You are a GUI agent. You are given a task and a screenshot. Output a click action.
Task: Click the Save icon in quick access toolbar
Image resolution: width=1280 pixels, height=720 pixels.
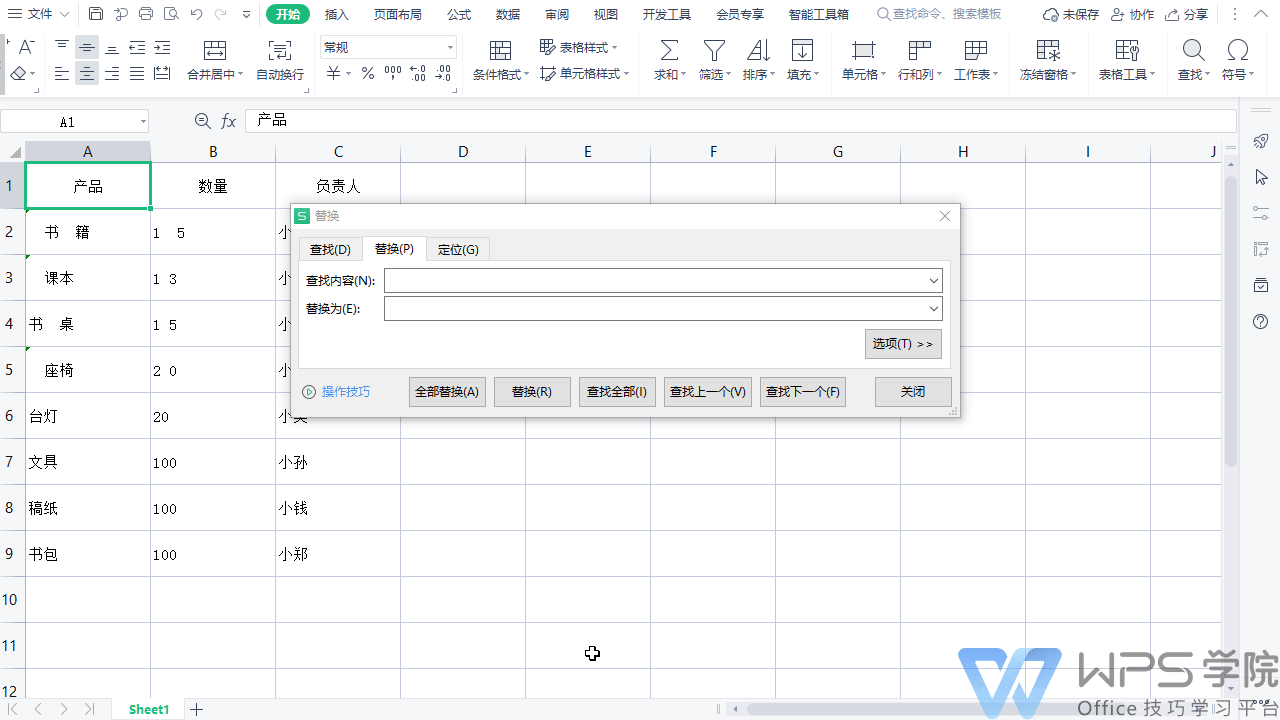click(96, 14)
